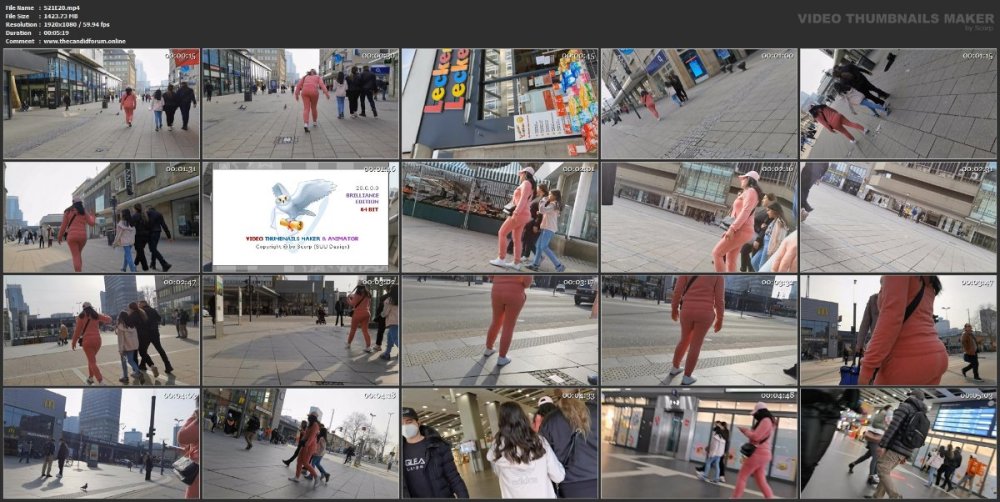Select the empty plaza frame at 00:02:32

[x=899, y=217]
